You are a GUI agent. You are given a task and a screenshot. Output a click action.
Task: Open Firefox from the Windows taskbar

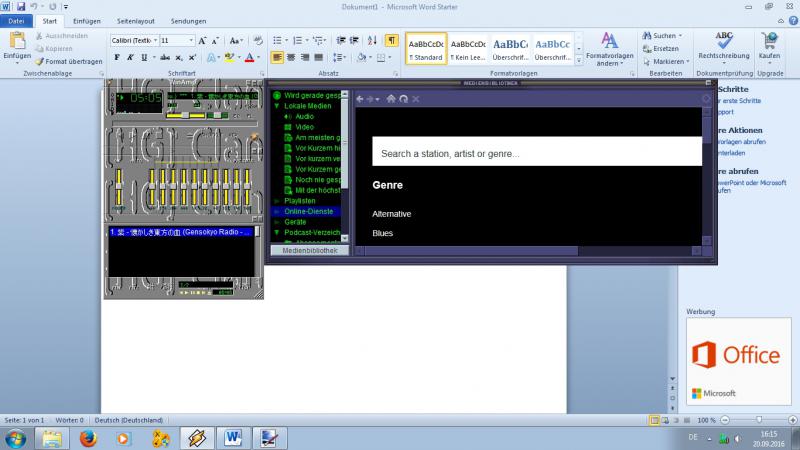(88, 438)
